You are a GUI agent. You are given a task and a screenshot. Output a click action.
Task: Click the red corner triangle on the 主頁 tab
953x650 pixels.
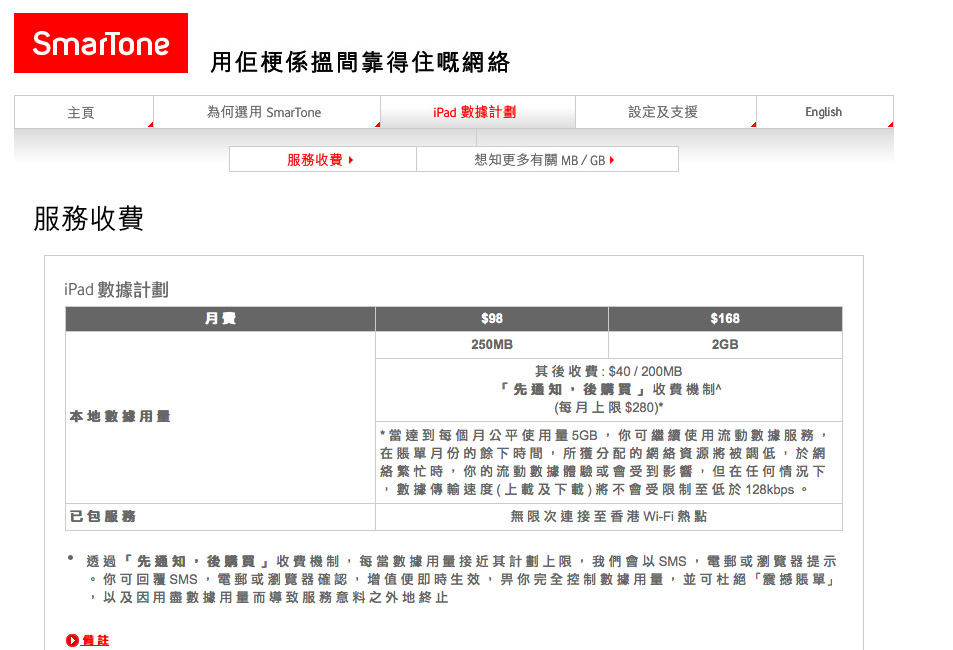pyautogui.click(x=150, y=124)
